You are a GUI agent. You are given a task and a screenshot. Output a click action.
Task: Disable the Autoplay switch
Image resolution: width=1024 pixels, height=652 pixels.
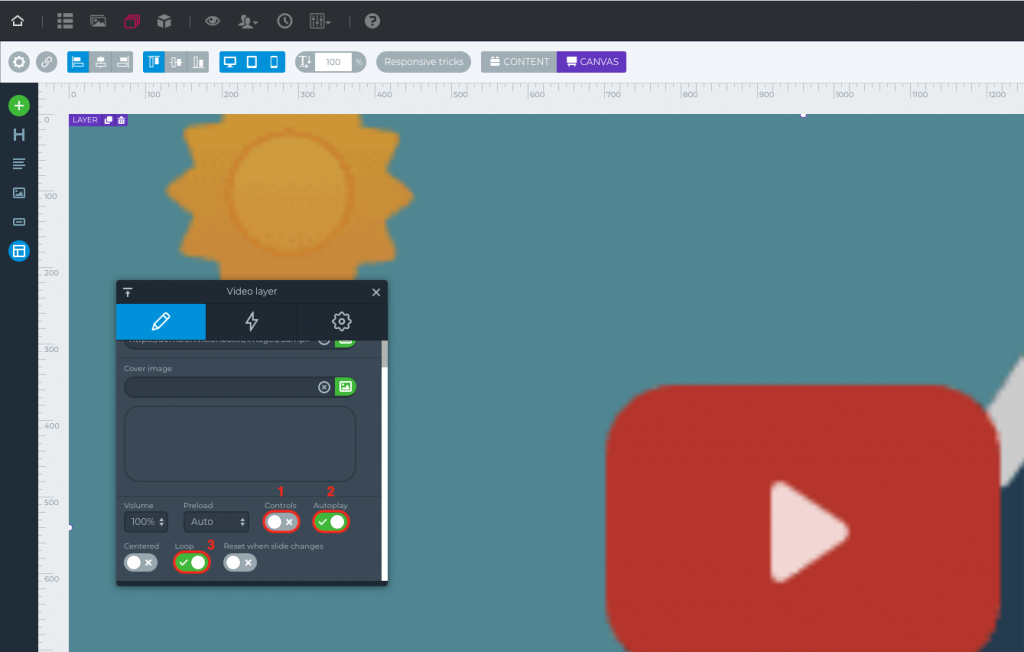[x=330, y=521]
